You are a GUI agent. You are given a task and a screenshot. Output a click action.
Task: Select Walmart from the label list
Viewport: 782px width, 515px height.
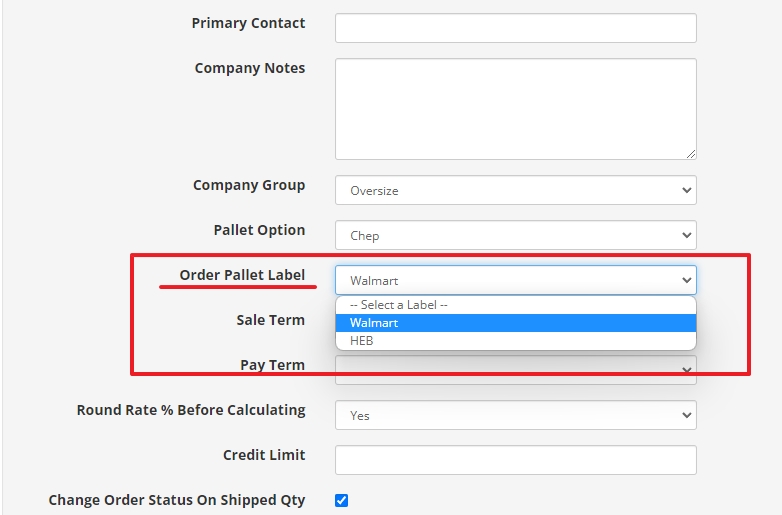515,323
